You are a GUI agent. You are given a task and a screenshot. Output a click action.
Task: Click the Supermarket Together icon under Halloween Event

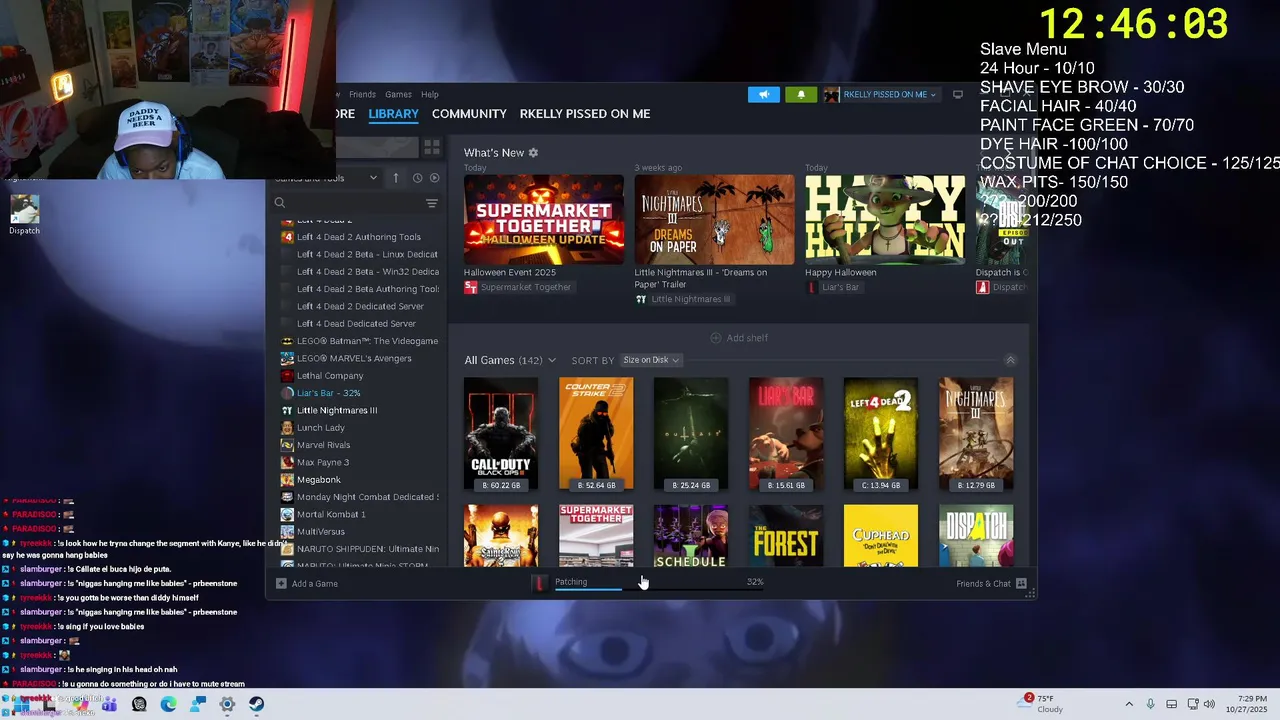pyautogui.click(x=471, y=287)
